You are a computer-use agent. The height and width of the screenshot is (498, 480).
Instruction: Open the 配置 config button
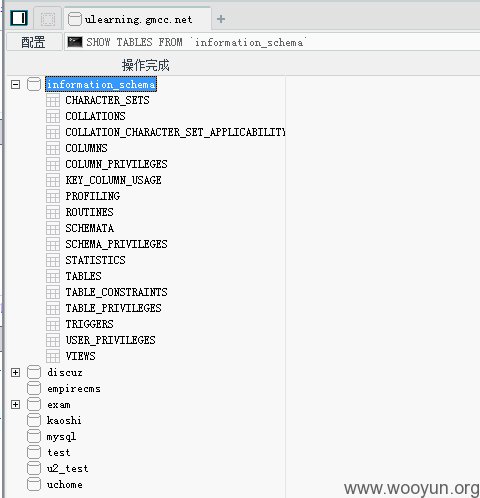[34, 42]
